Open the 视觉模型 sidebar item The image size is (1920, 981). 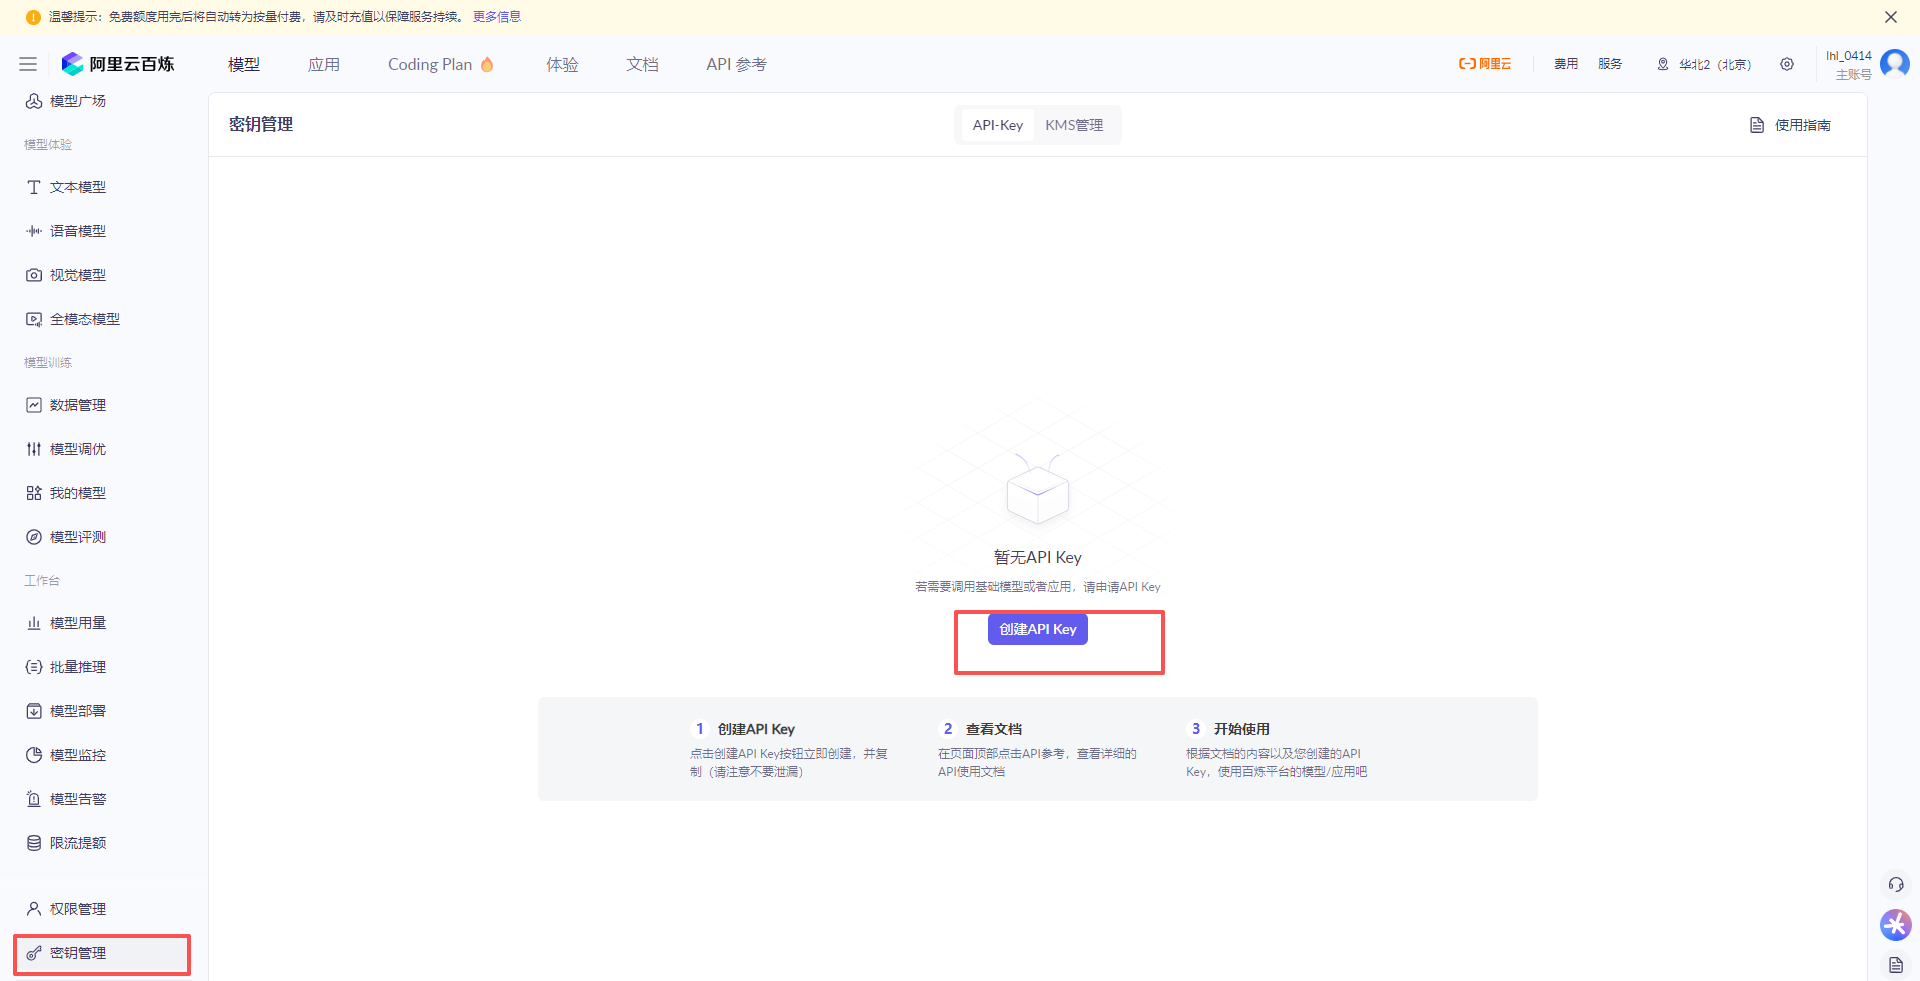pos(66,275)
